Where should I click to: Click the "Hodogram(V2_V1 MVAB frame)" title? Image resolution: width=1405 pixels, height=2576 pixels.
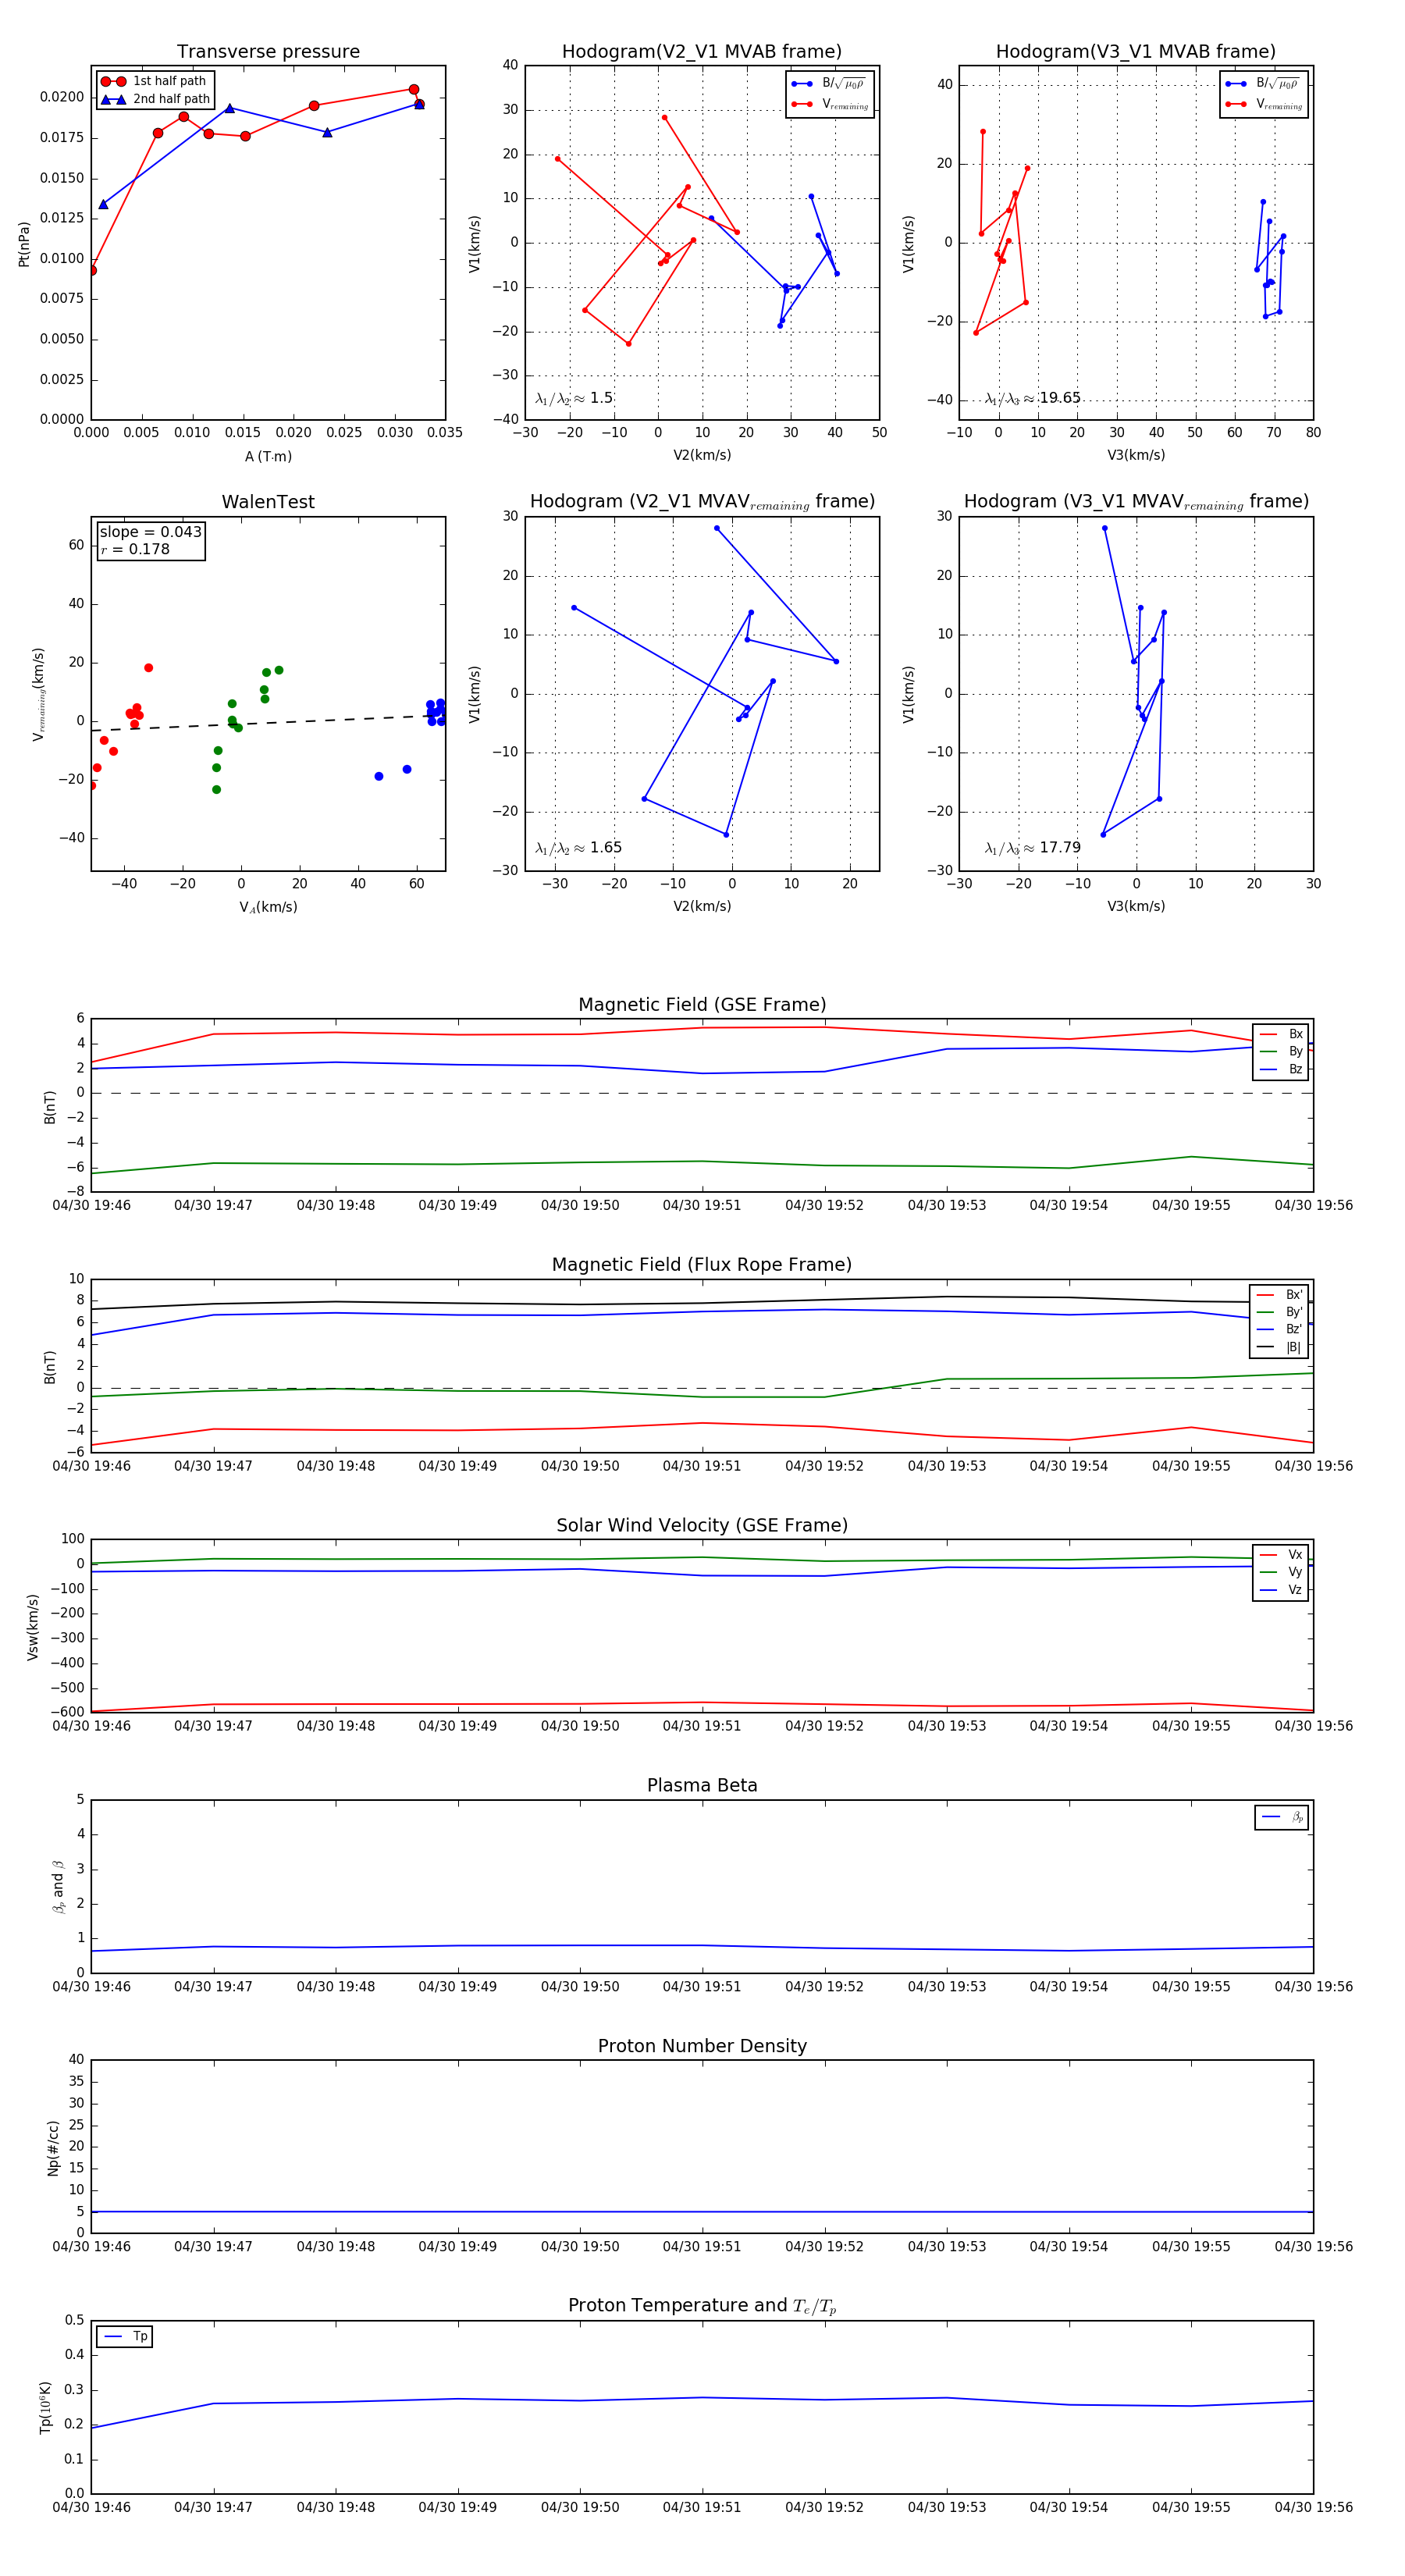click(x=702, y=52)
